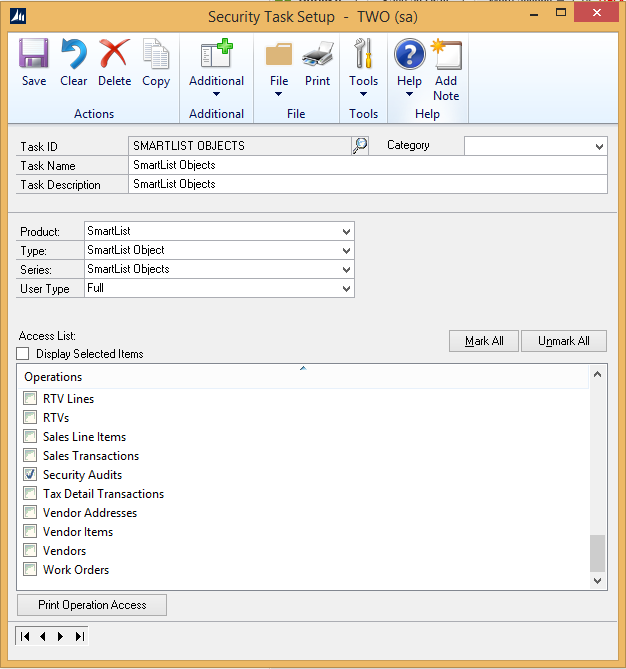Uncheck the Security Audits checkbox

click(30, 474)
